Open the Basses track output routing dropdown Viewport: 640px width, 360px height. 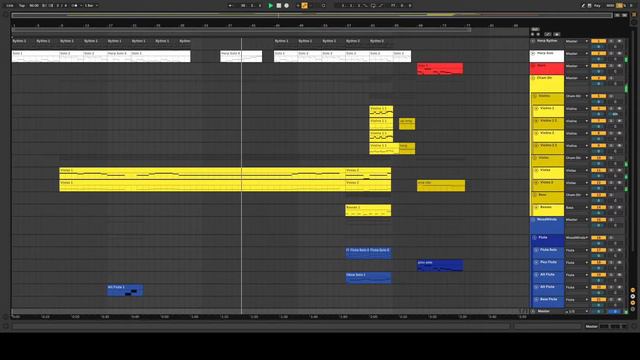tap(577, 207)
